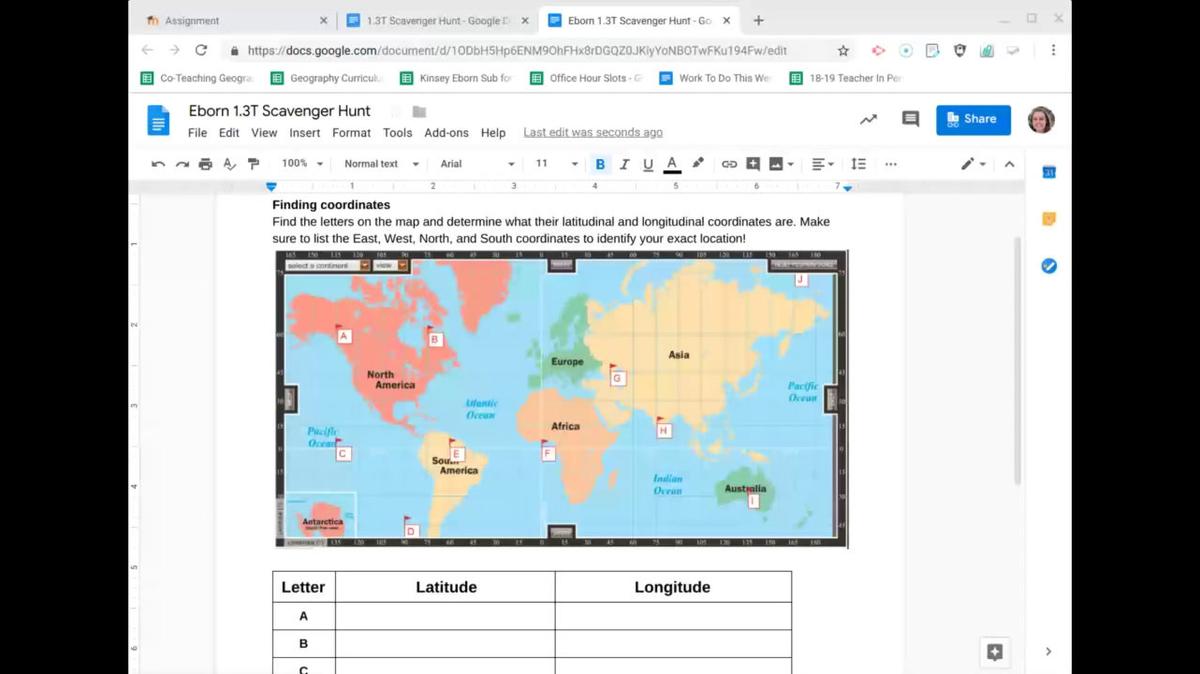Screen dimensions: 1200x674
Task: Open Chrome's three-dot menu
Action: click(1053, 50)
